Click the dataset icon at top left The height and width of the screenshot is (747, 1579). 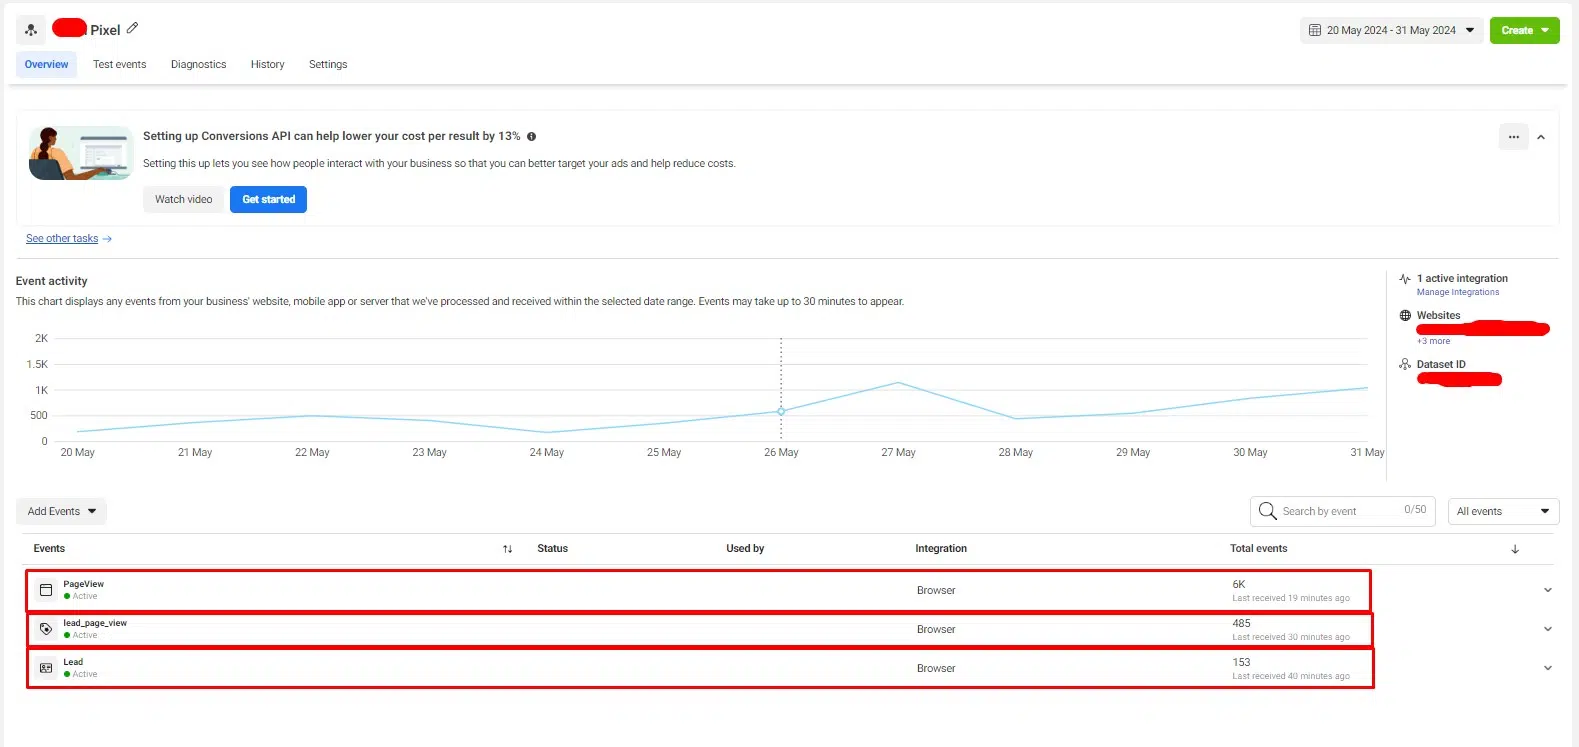click(x=31, y=30)
